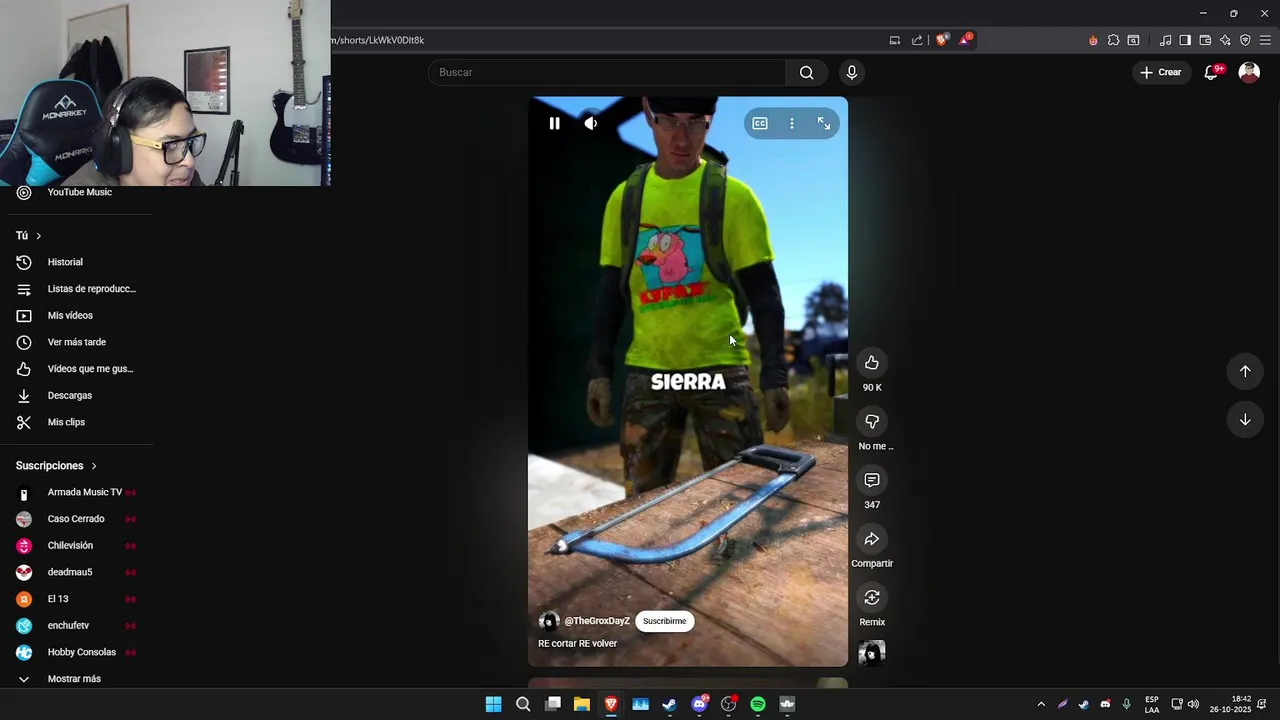Open the browser hamburger main menu
This screenshot has height=720, width=1280.
tap(1266, 40)
